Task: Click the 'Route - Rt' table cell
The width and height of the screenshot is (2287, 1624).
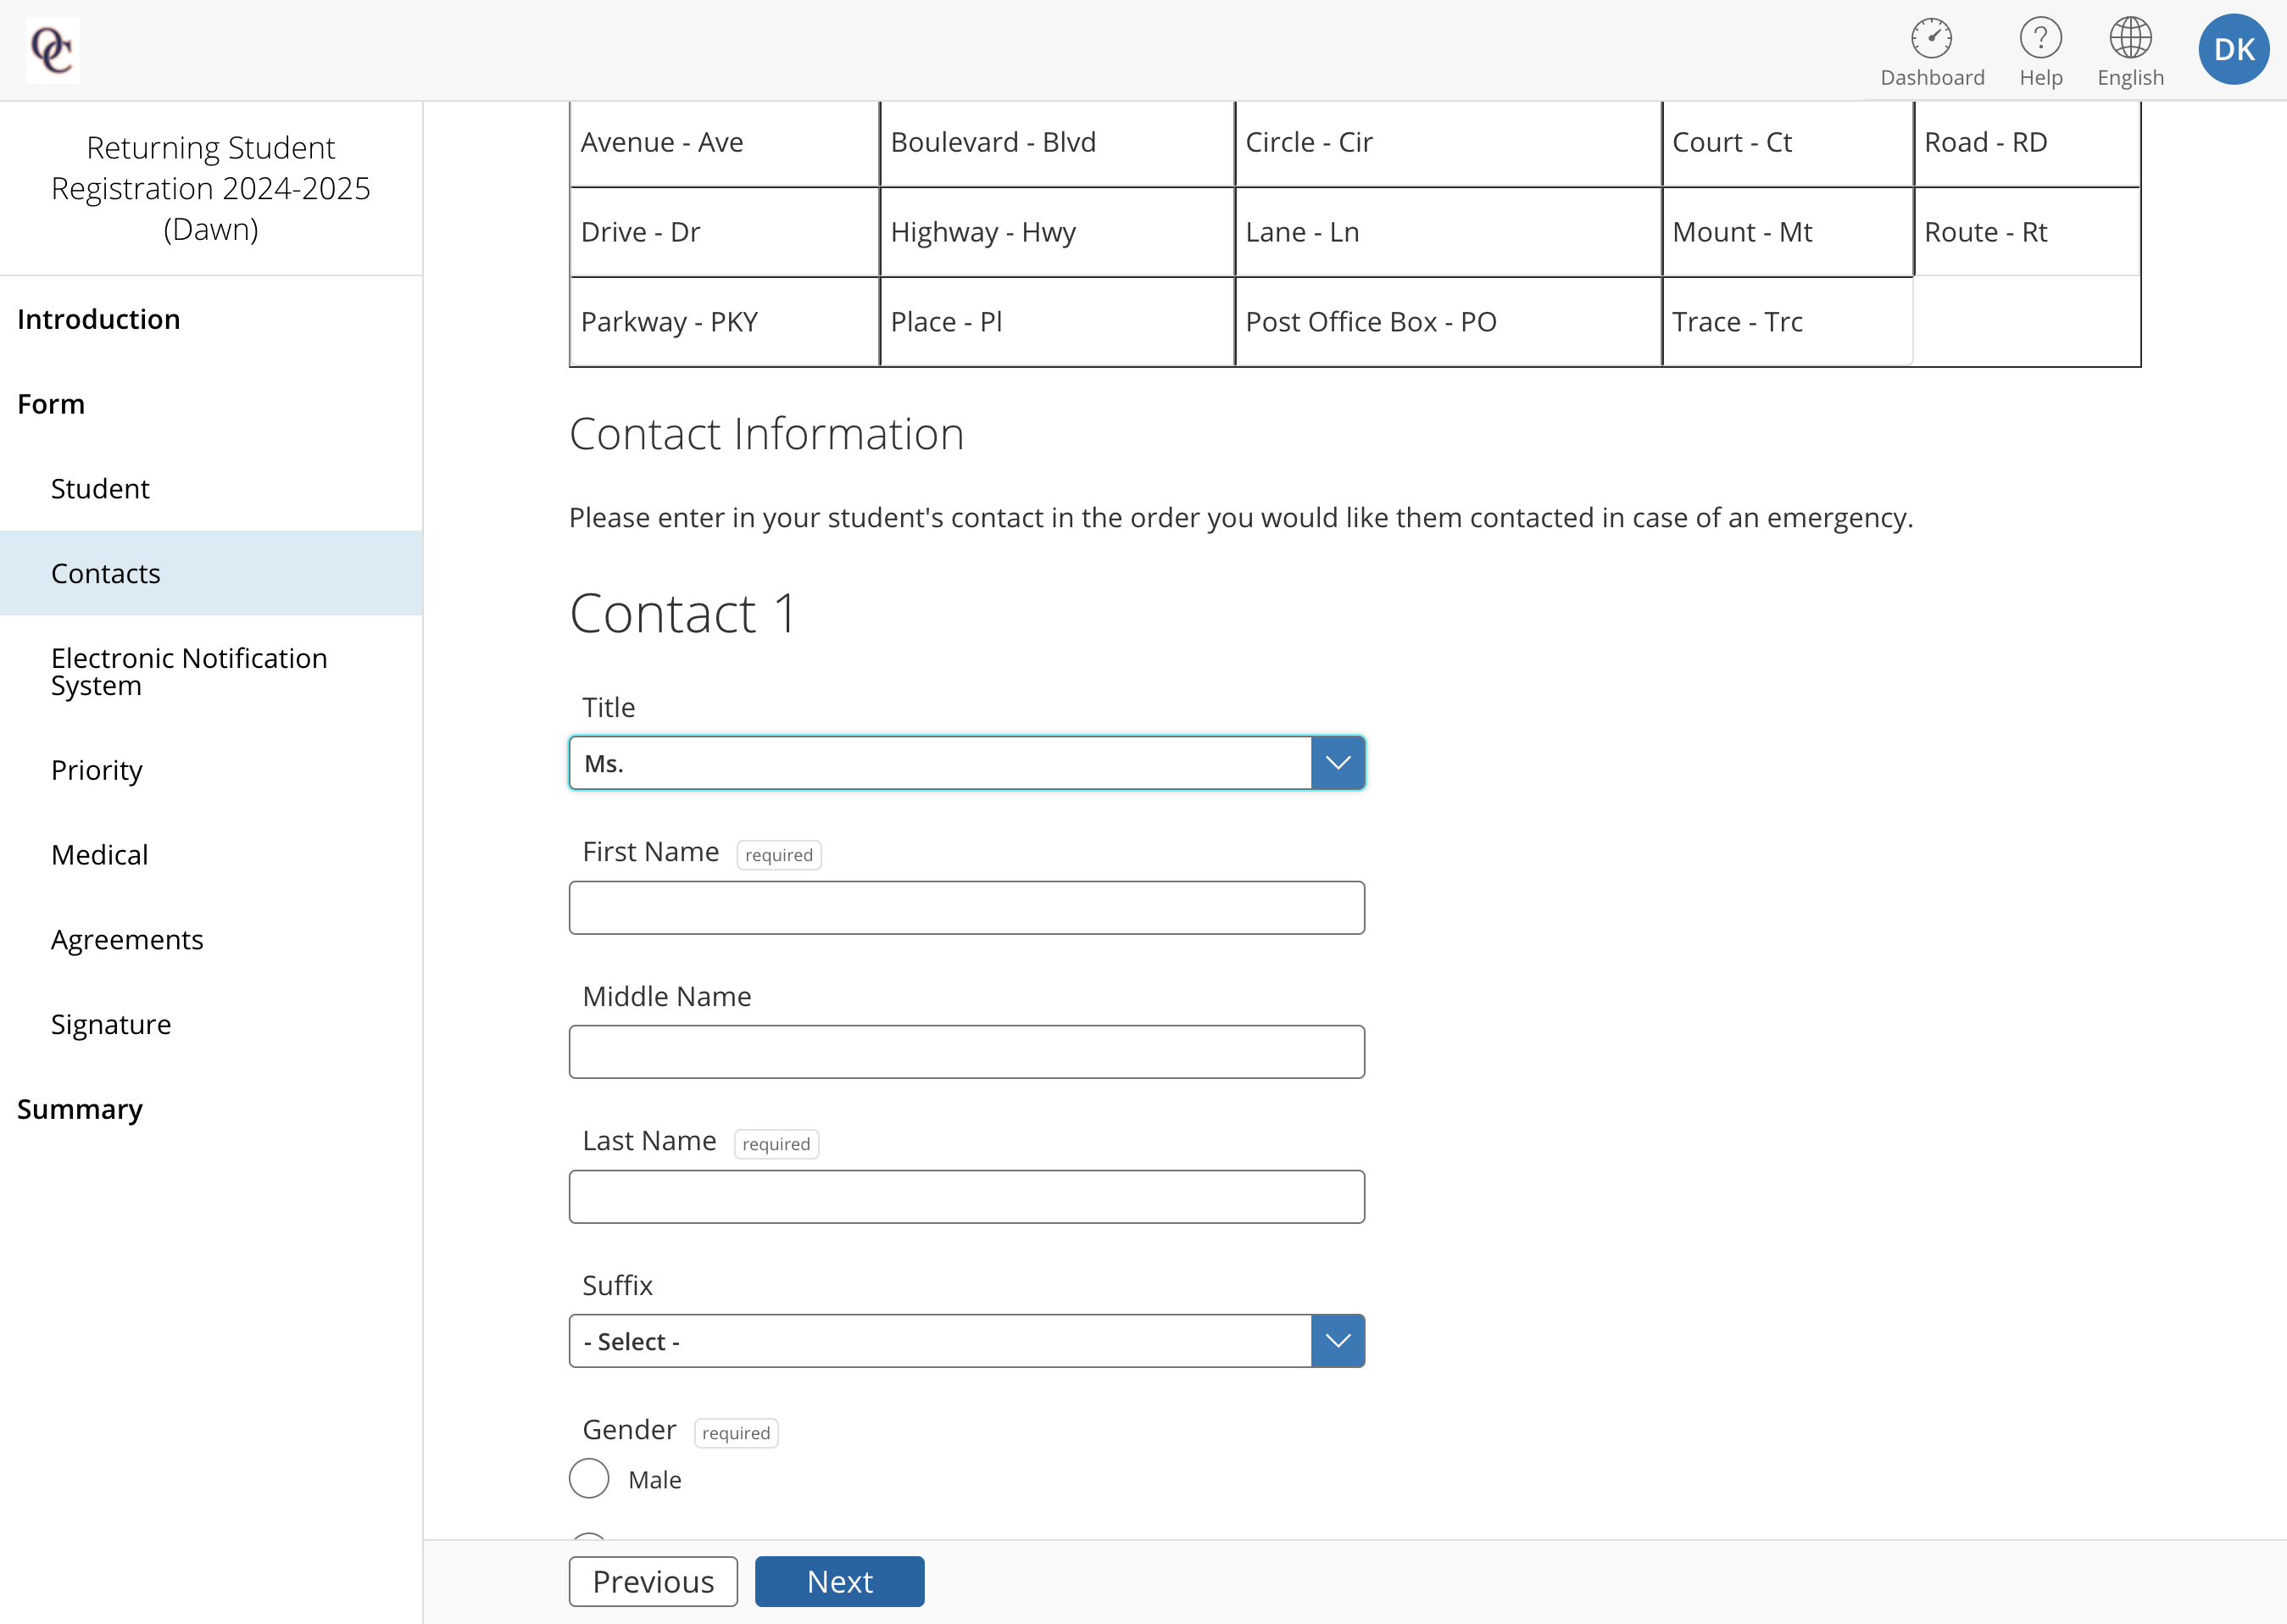Action: (2027, 232)
